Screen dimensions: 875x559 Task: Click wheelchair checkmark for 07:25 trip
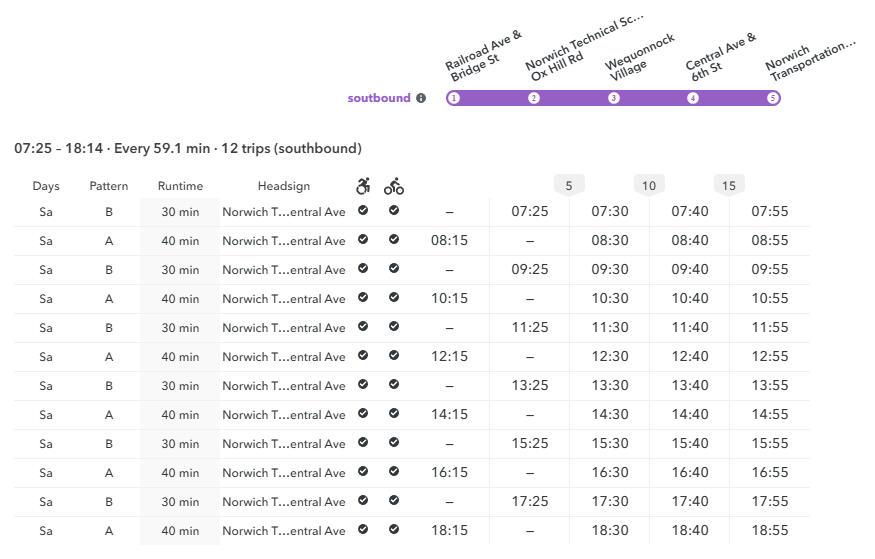363,210
